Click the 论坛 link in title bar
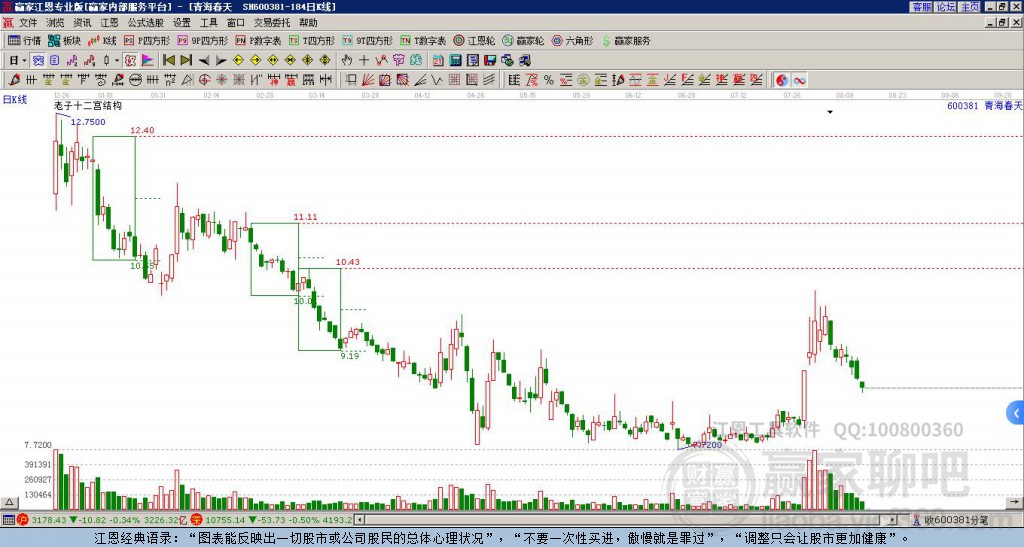 (946, 7)
